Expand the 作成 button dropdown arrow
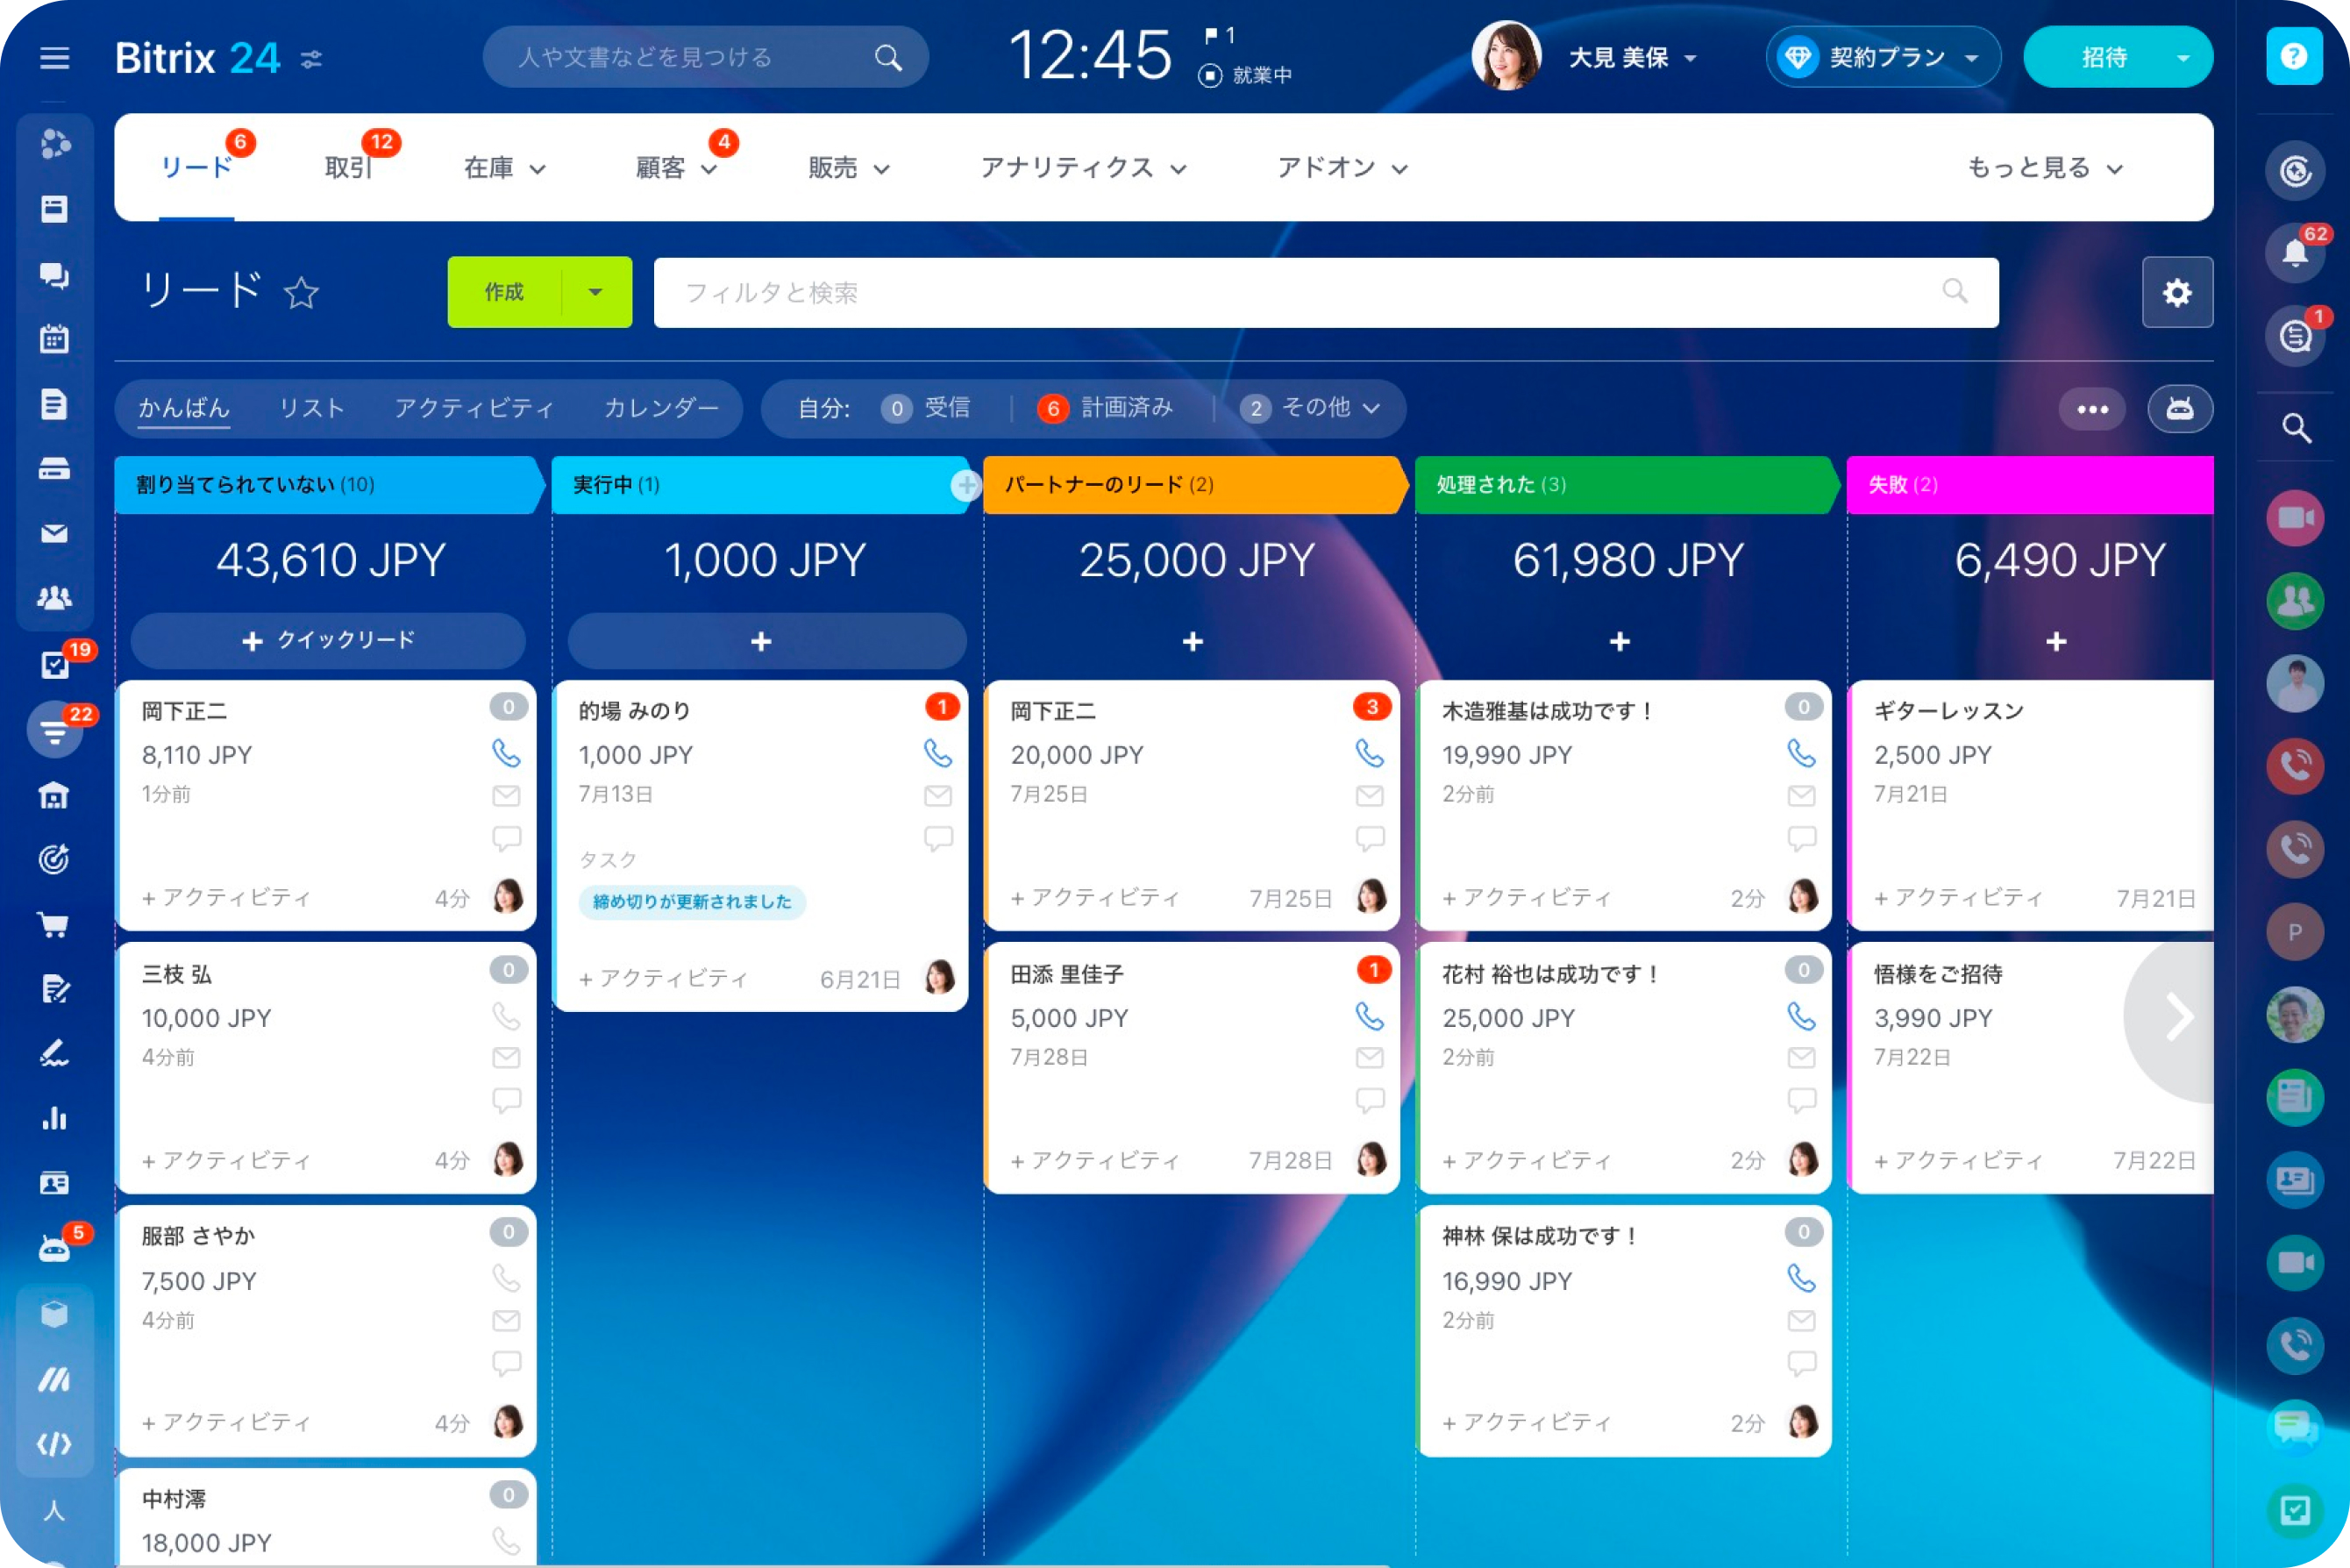 tap(596, 292)
